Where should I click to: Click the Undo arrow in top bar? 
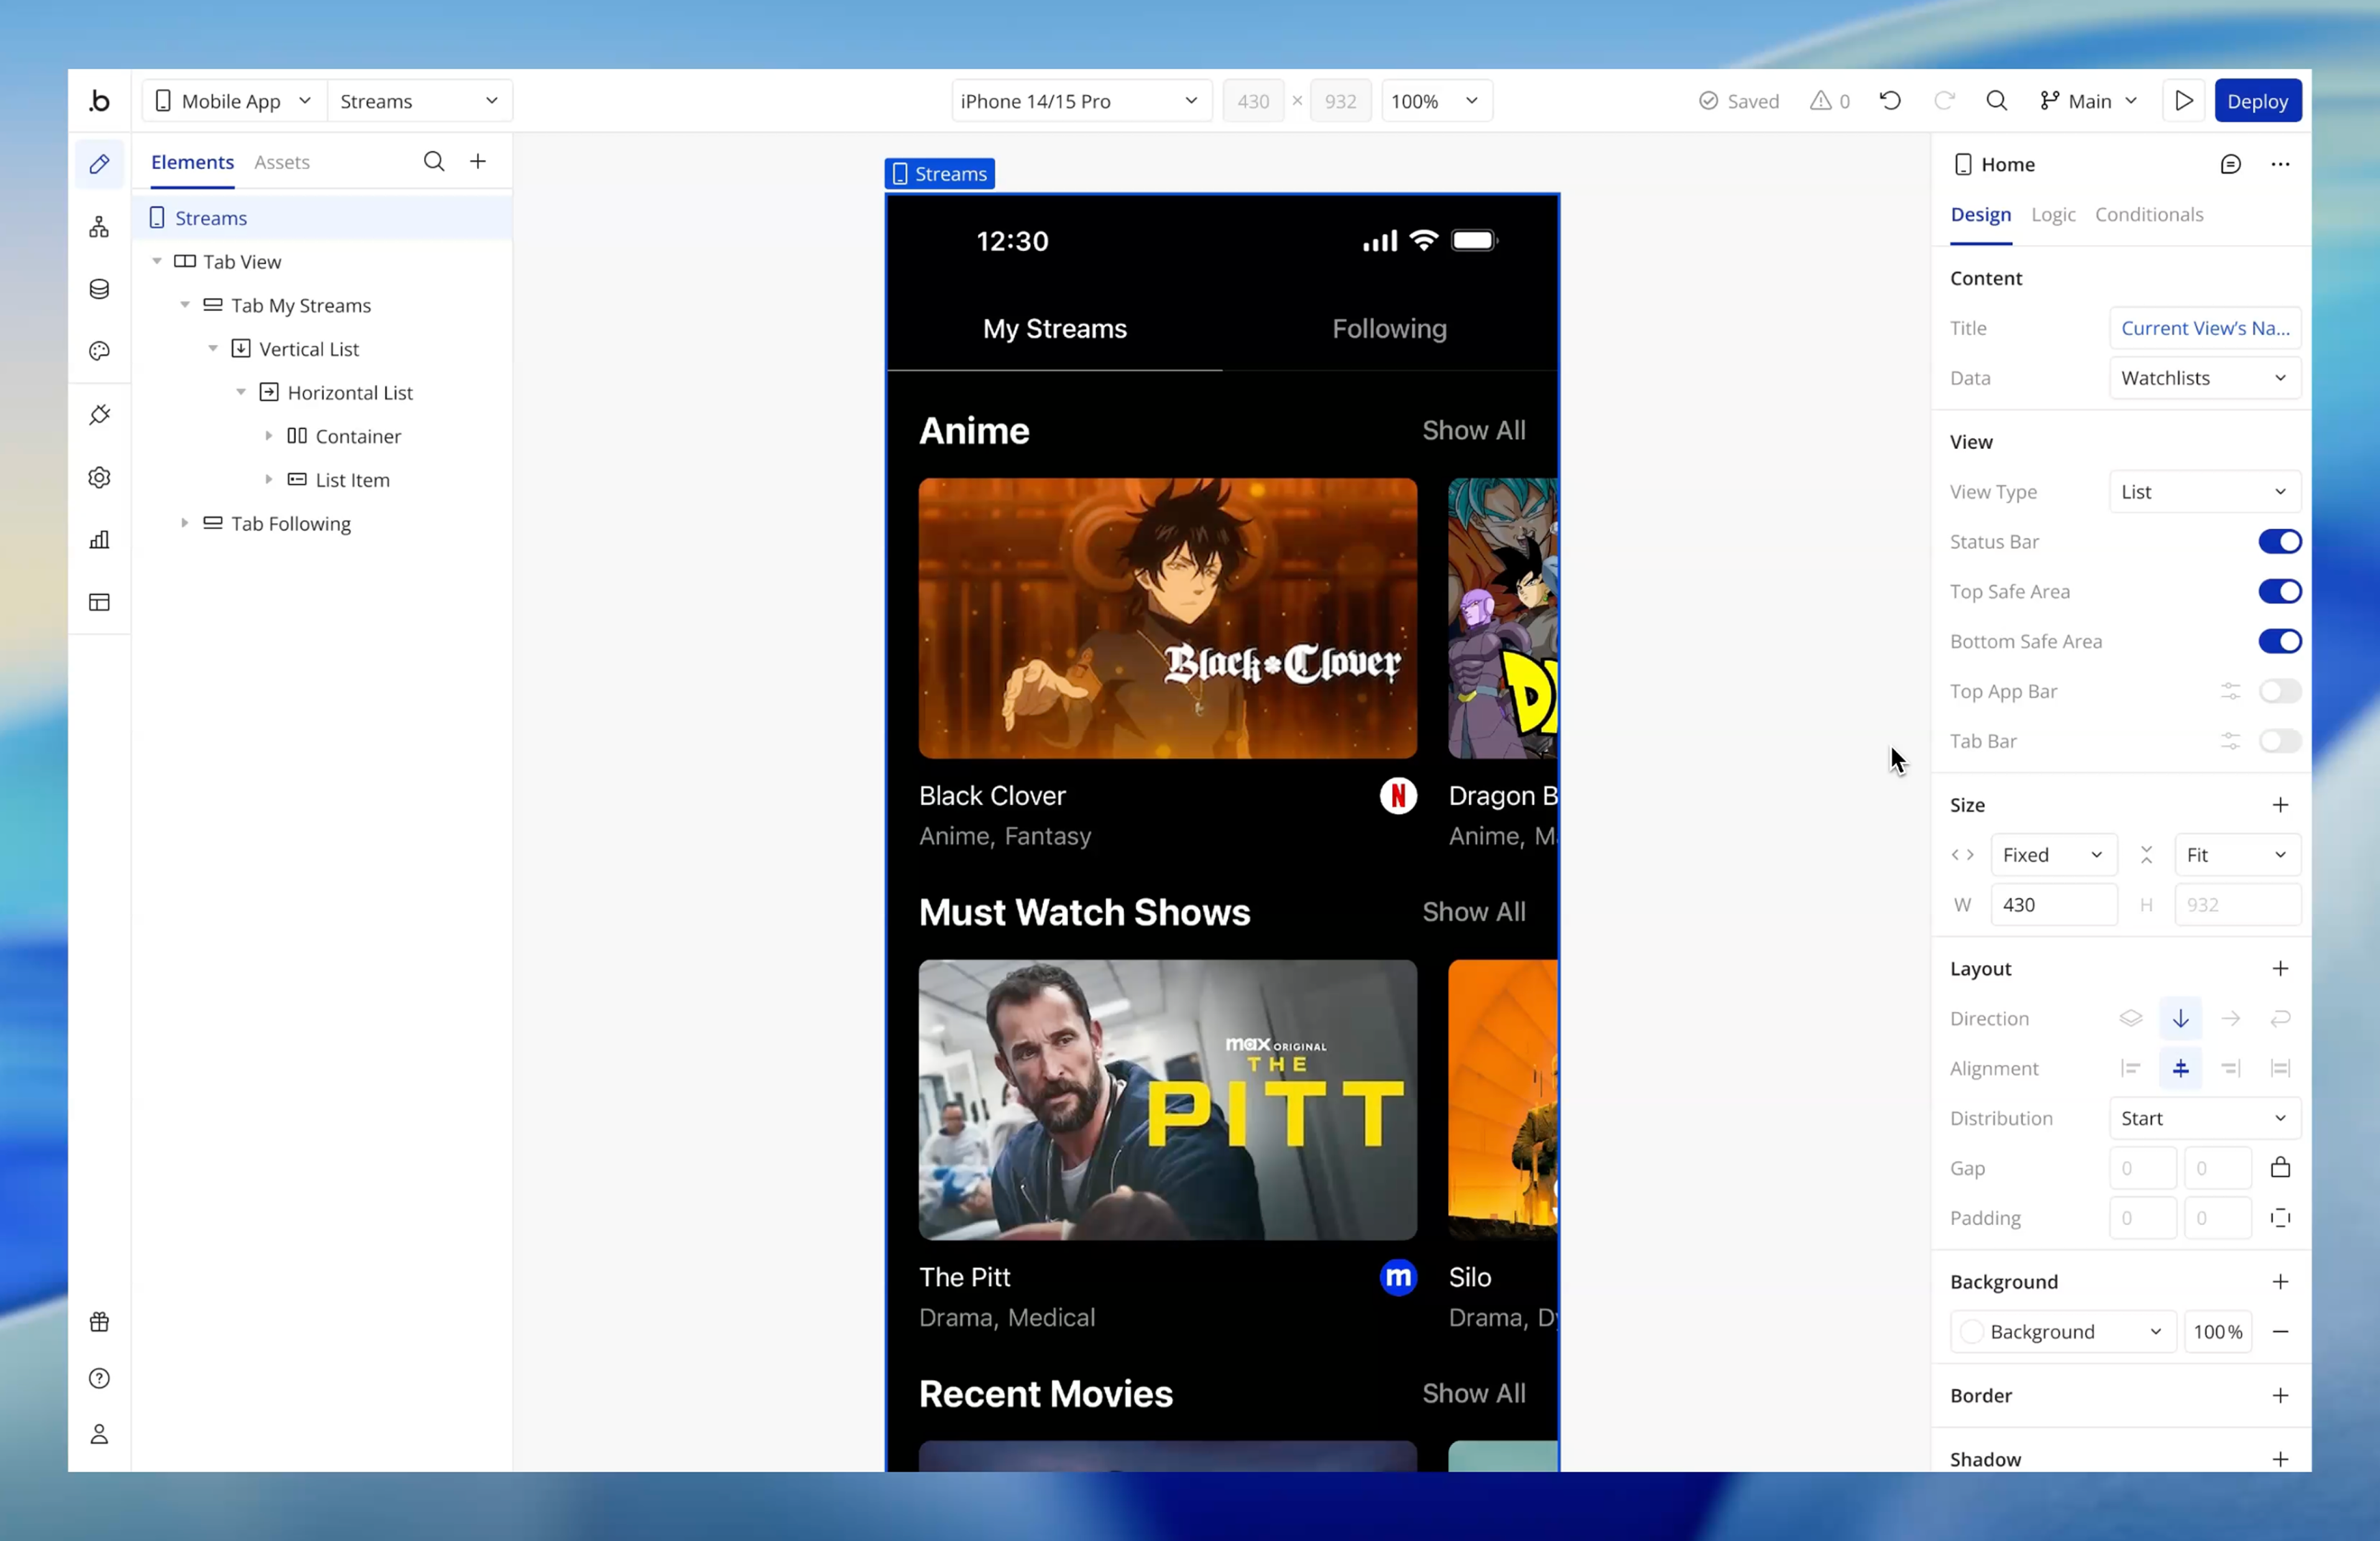point(1890,101)
